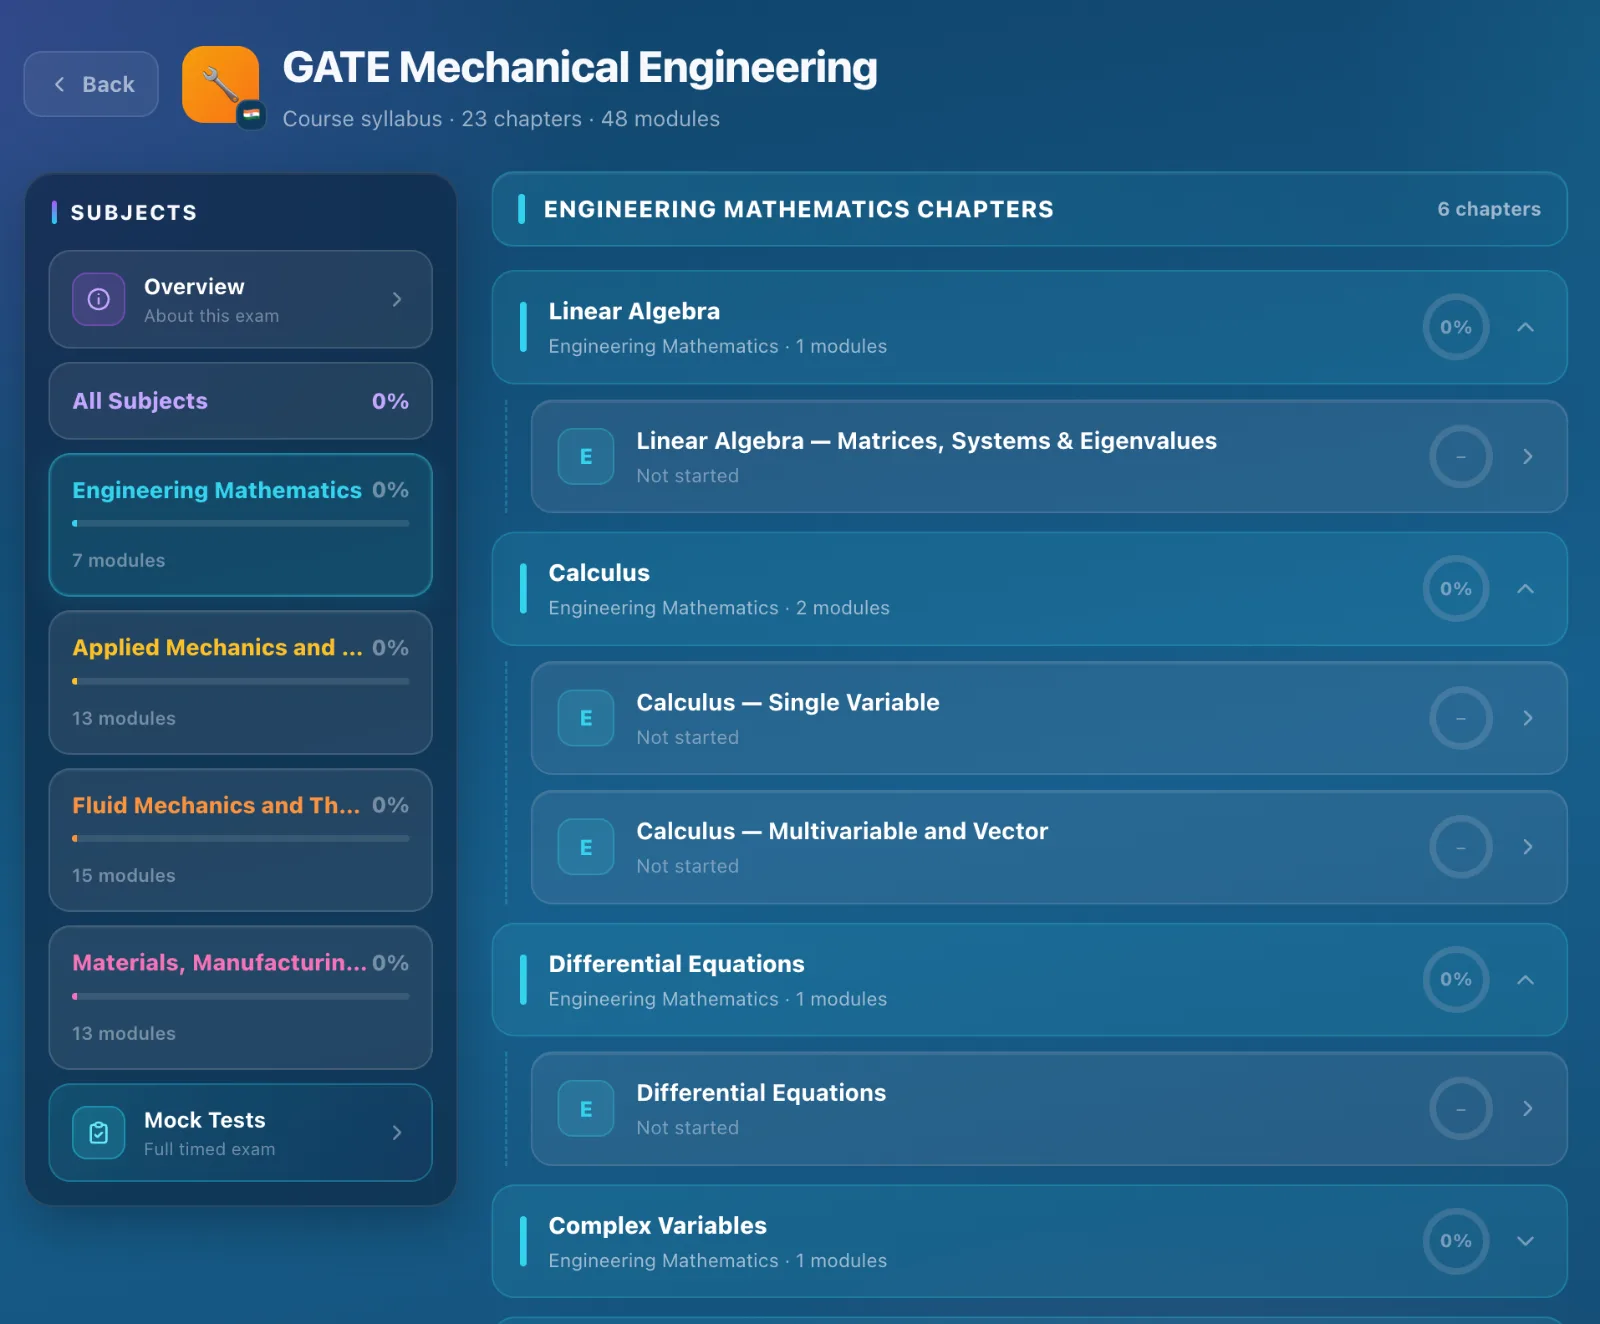This screenshot has height=1324, width=1600.
Task: Open arrow for Differential Equations module row
Action: [x=1527, y=1108]
